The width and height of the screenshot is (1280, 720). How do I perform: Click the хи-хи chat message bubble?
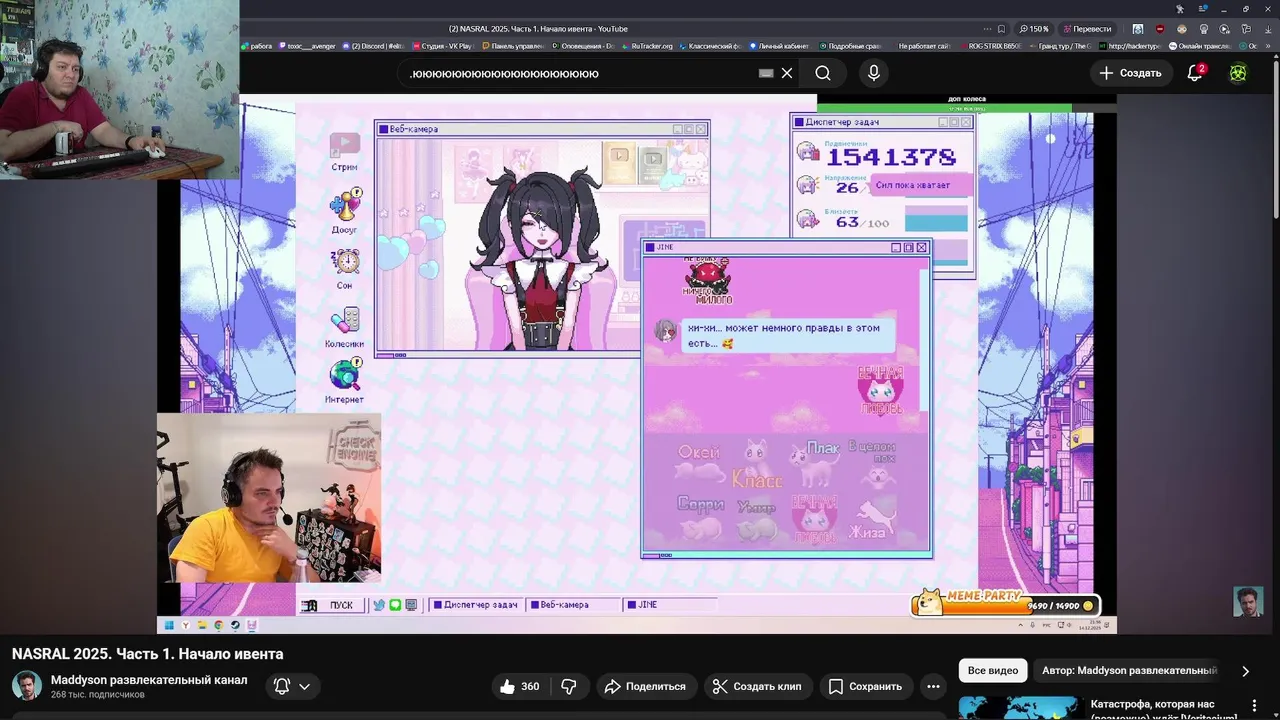pyautogui.click(x=788, y=335)
